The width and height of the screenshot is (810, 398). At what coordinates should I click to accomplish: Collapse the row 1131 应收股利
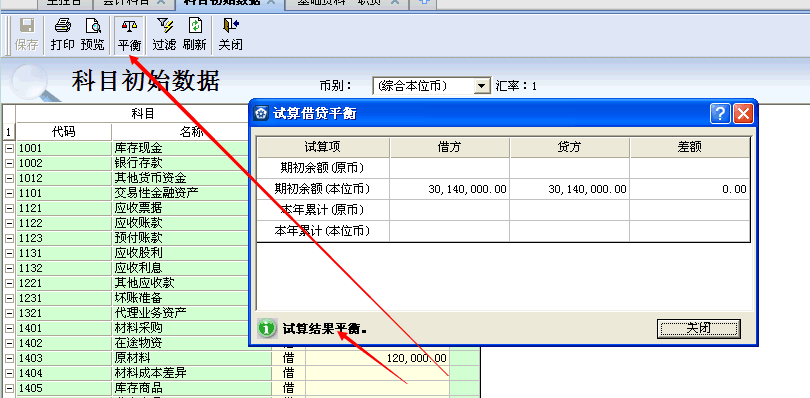coord(9,253)
